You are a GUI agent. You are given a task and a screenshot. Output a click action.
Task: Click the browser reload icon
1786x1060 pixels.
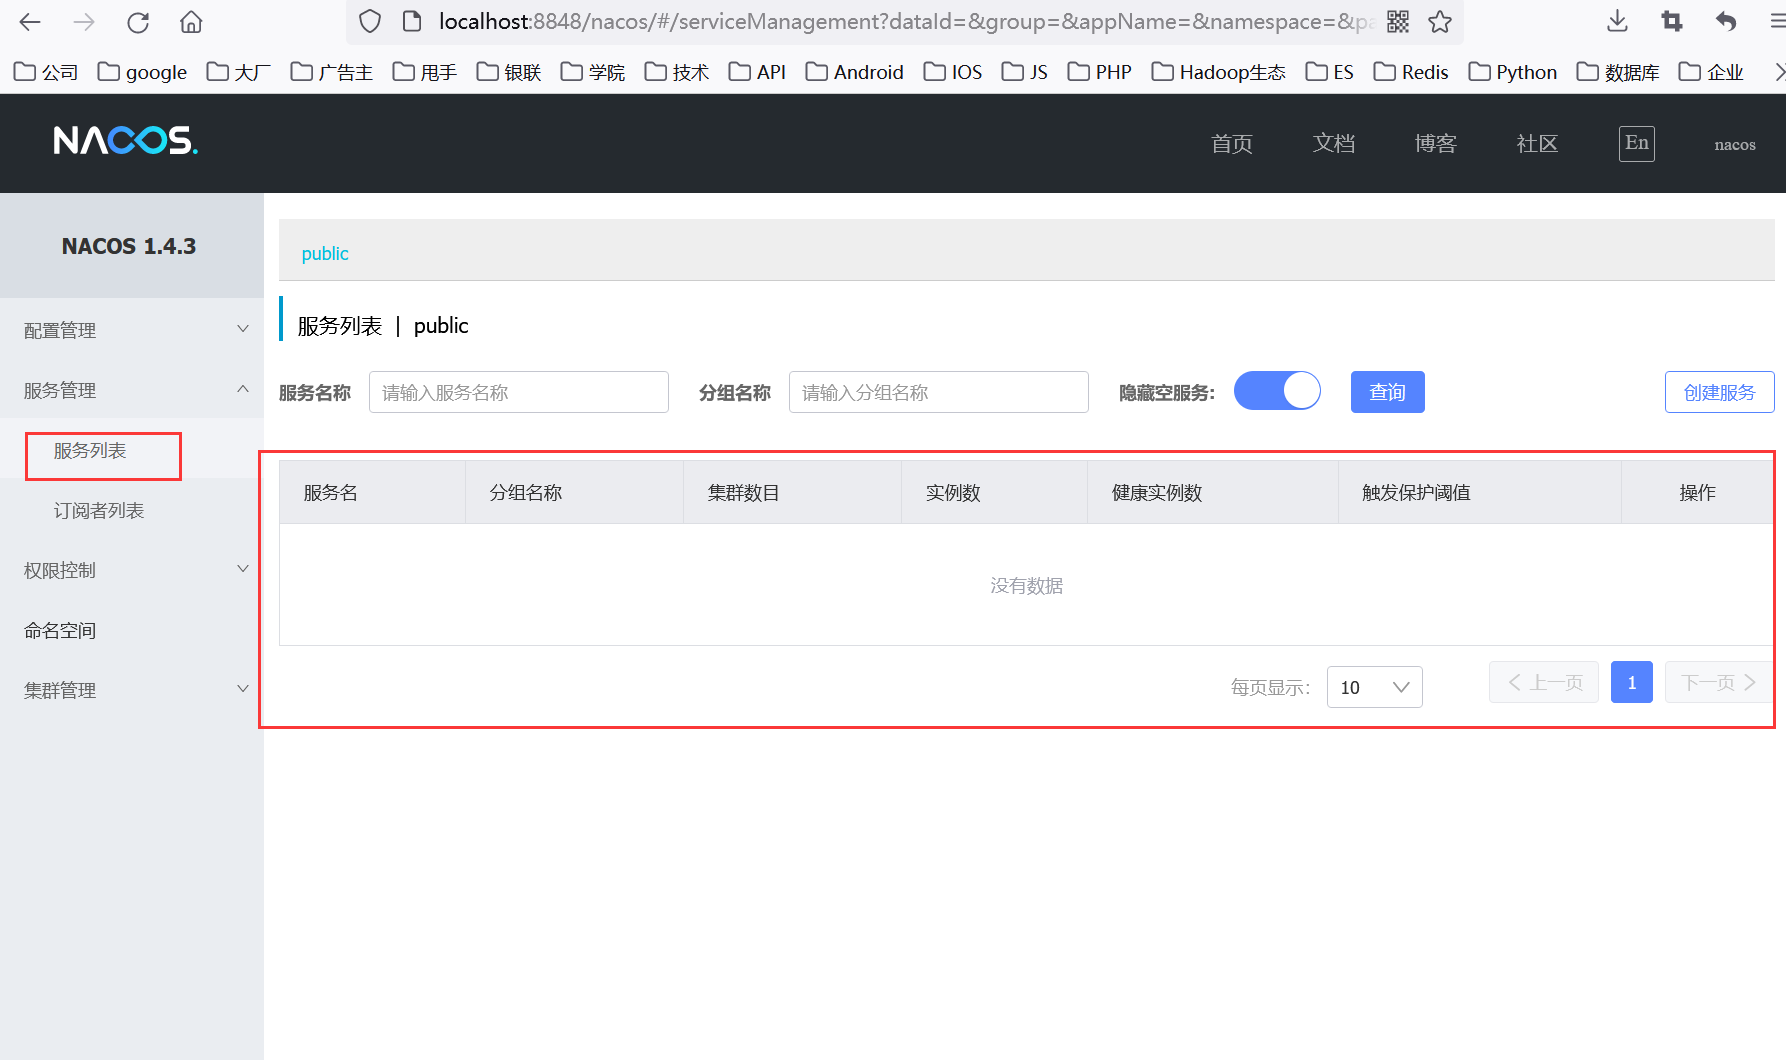(138, 22)
